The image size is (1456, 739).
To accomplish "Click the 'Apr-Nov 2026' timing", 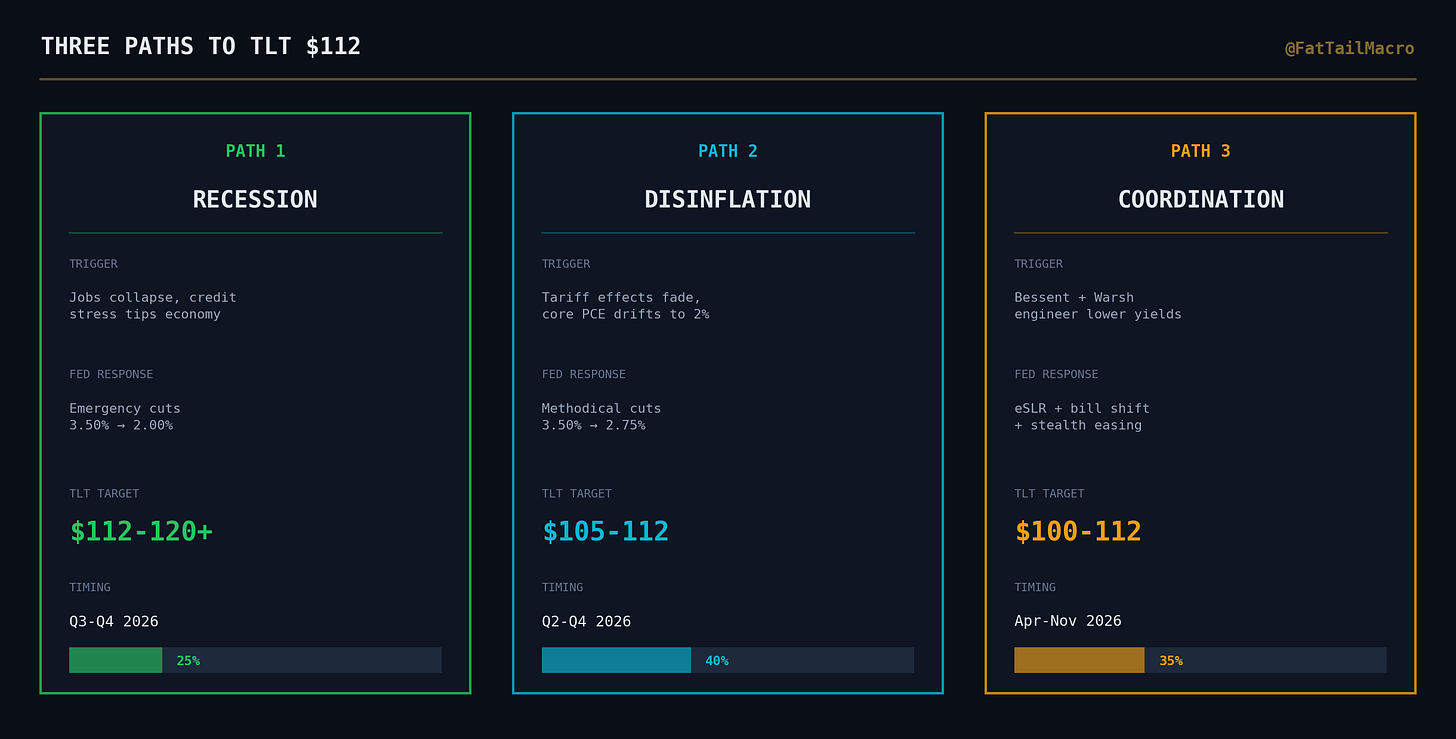I will (1068, 621).
